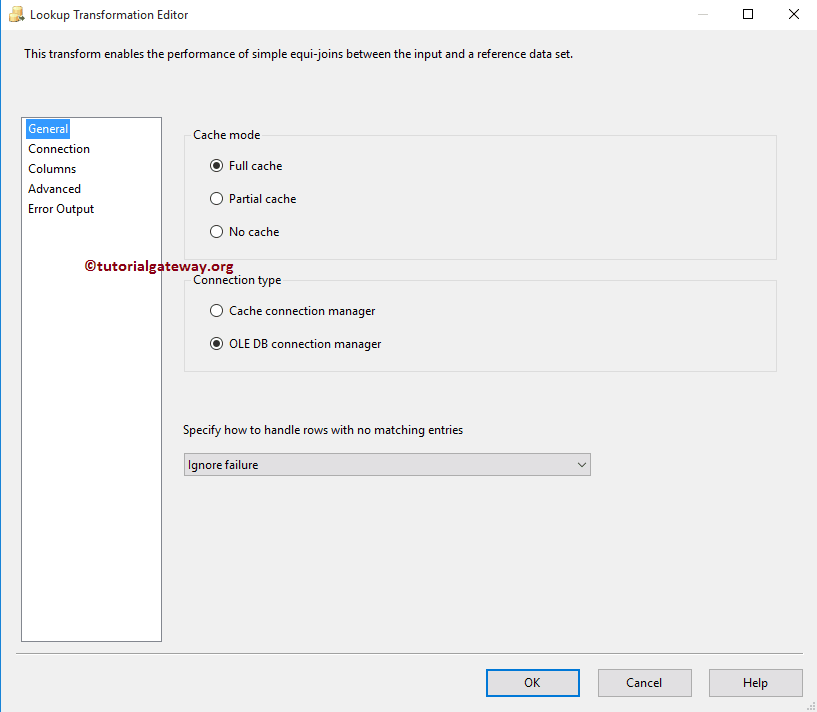Choose Partial cache mode
Image resolution: width=817 pixels, height=712 pixels.
[x=216, y=199]
